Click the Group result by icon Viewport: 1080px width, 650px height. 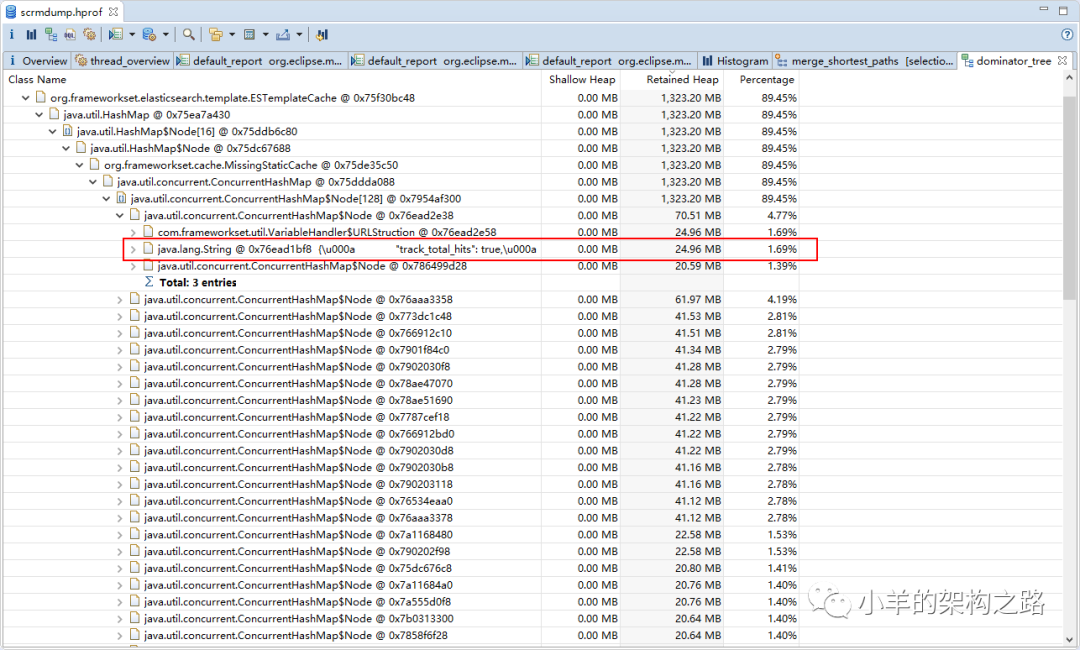216,34
